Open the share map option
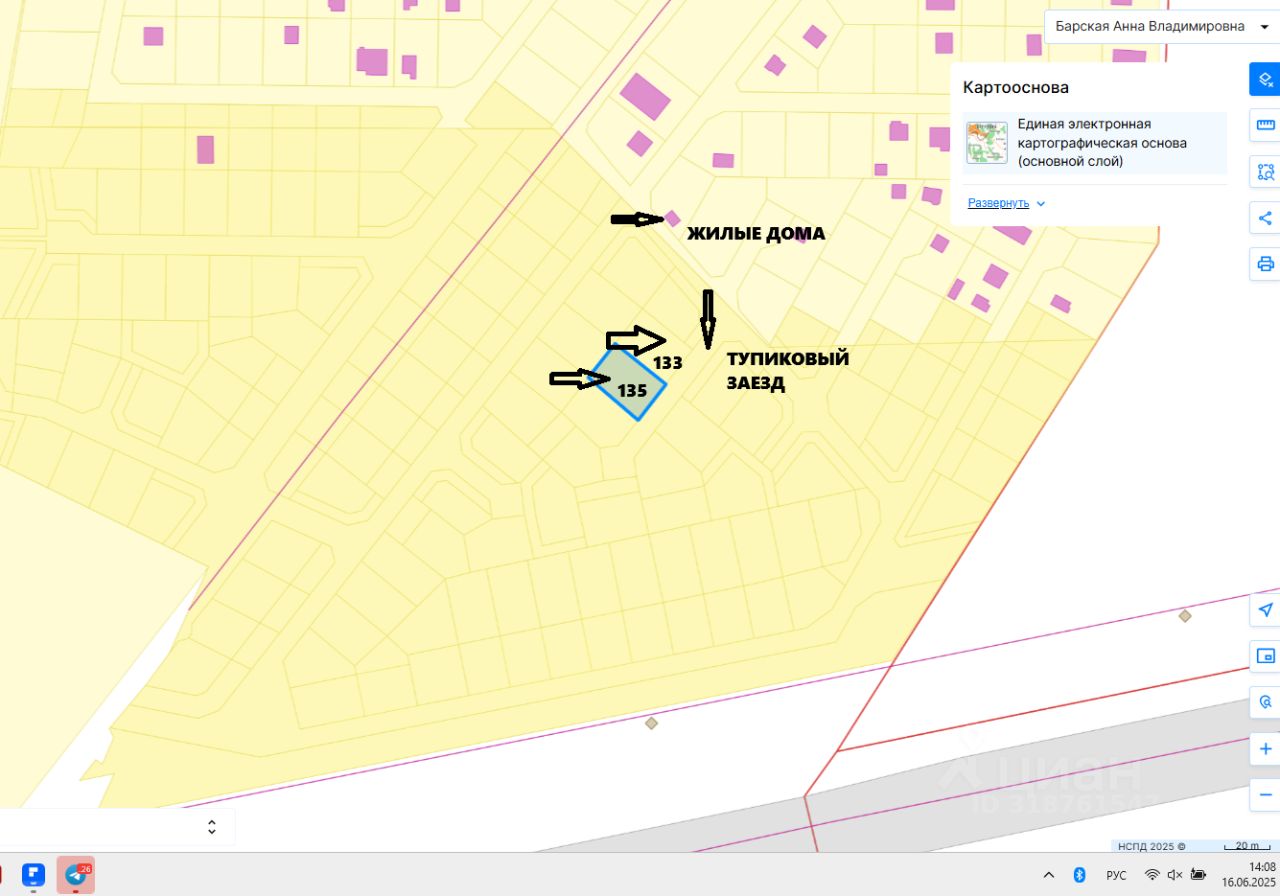The width and height of the screenshot is (1280, 896). pyautogui.click(x=1265, y=218)
